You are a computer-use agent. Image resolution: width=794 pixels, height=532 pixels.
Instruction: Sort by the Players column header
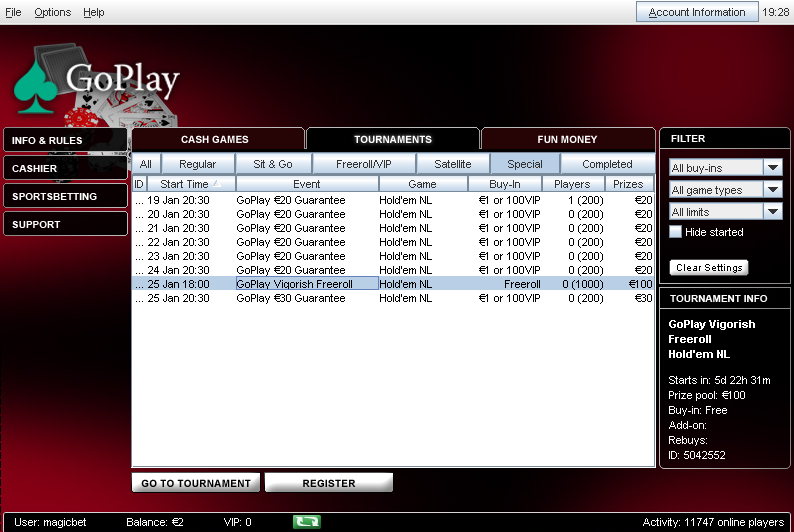pos(573,184)
